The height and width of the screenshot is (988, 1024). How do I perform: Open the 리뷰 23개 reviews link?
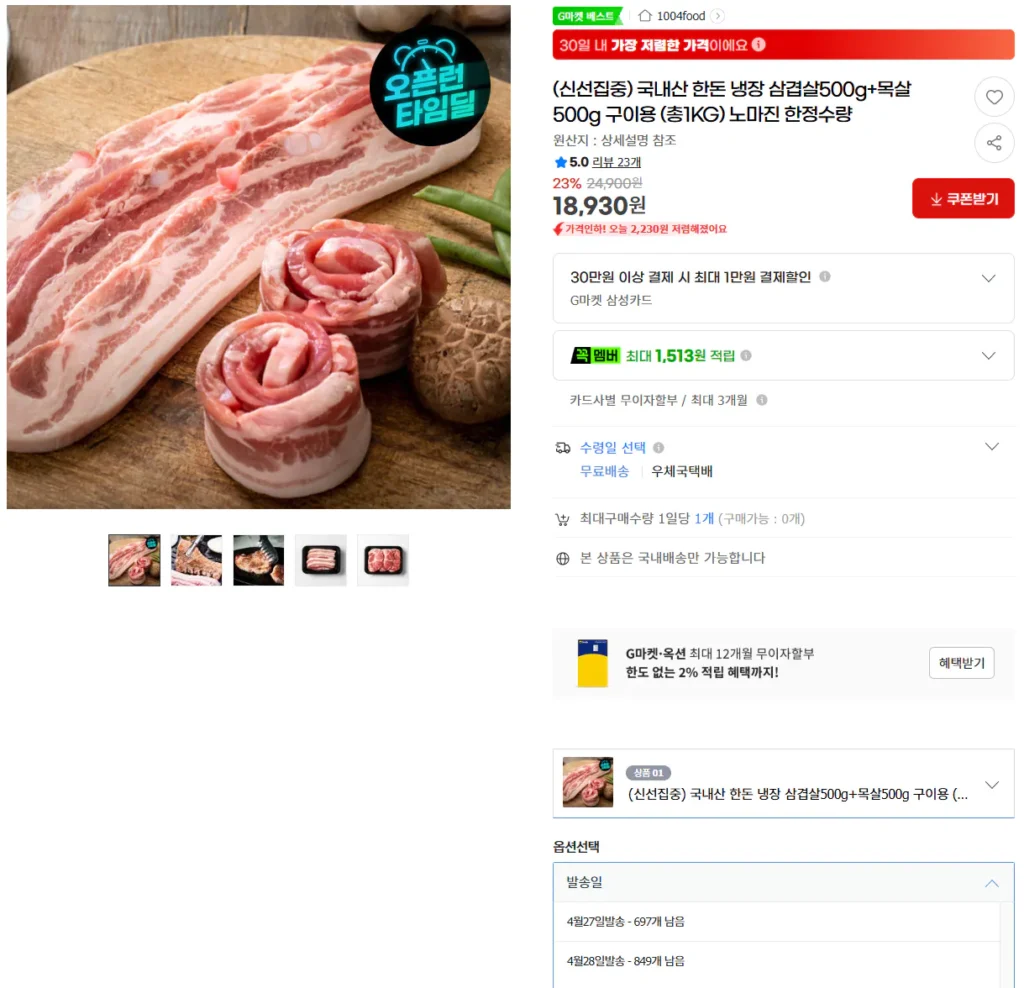616,162
